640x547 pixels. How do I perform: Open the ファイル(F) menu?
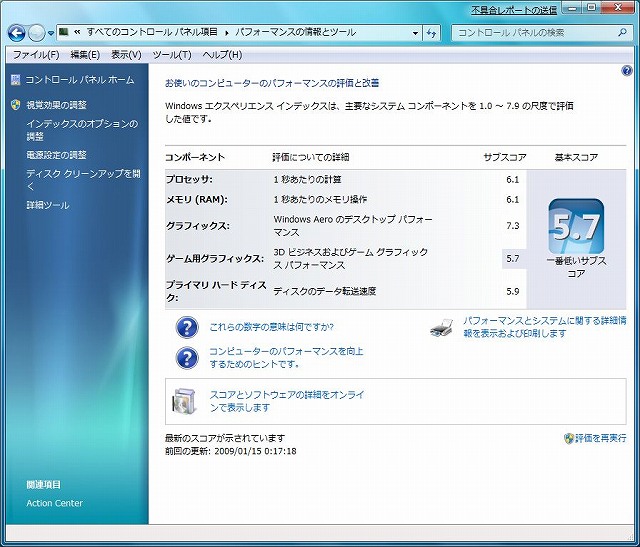36,55
